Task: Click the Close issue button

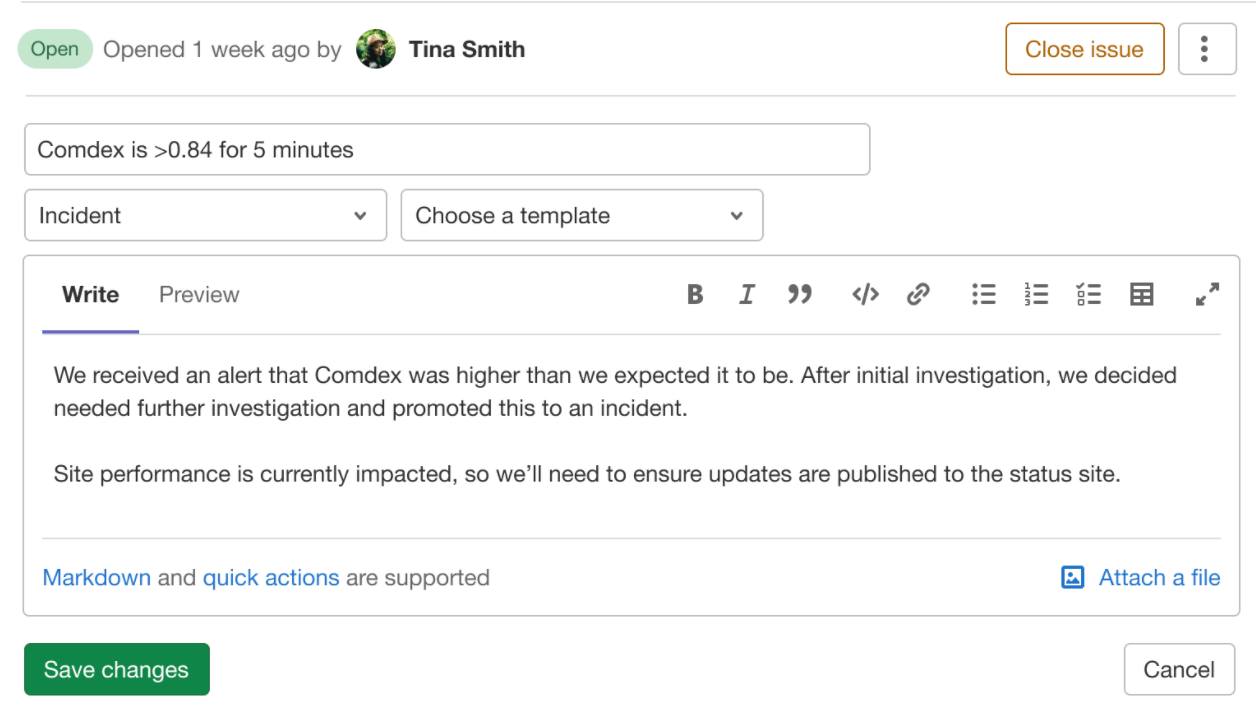Action: [1084, 48]
